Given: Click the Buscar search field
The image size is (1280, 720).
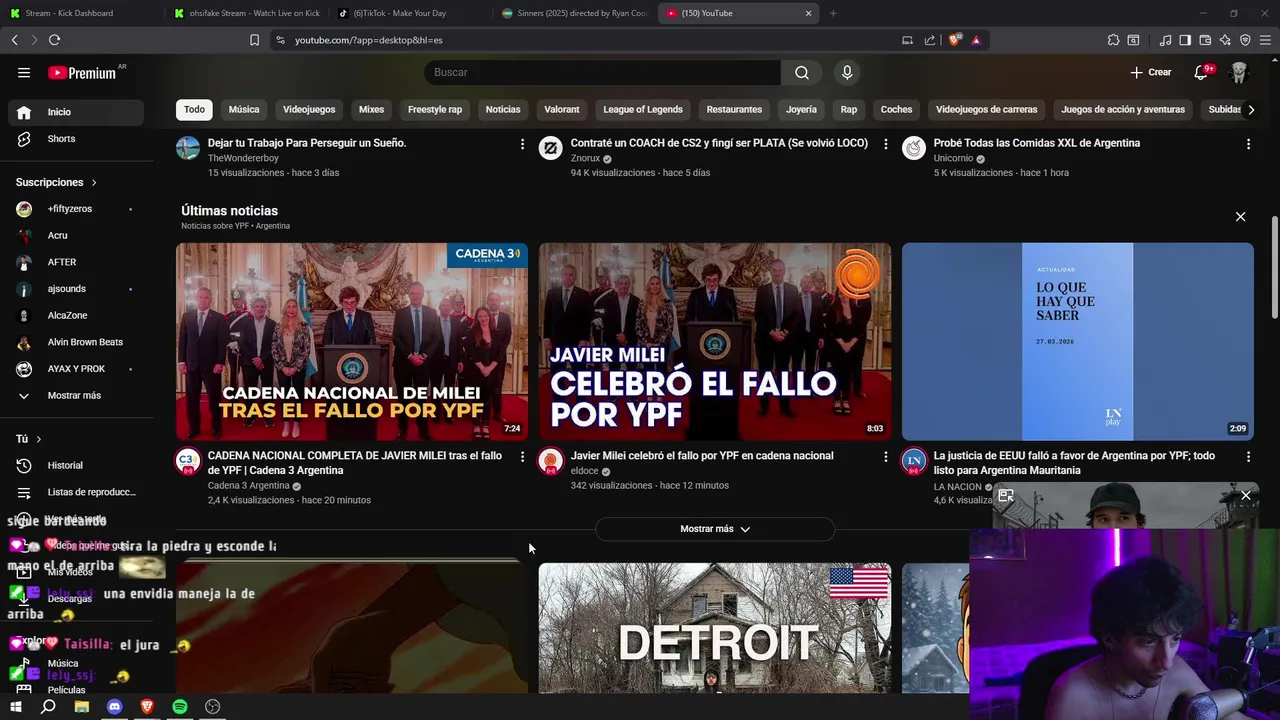Looking at the screenshot, I should (602, 72).
